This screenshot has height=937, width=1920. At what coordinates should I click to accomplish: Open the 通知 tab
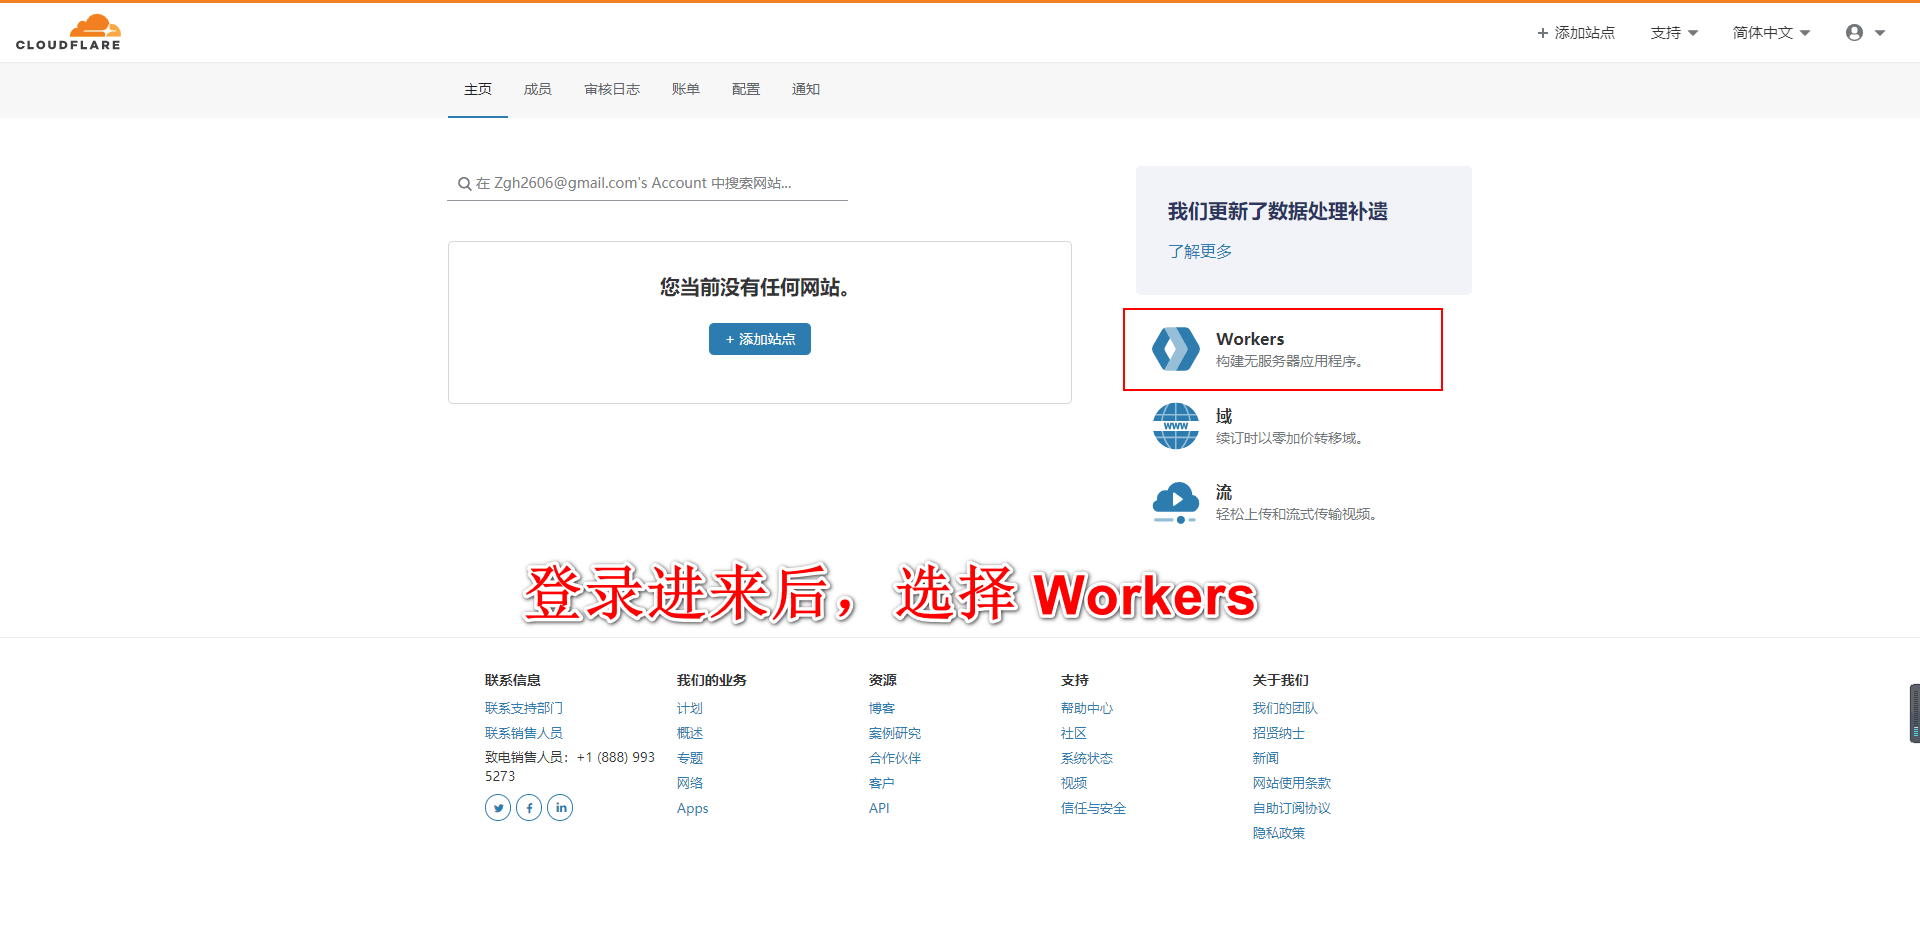tap(806, 89)
